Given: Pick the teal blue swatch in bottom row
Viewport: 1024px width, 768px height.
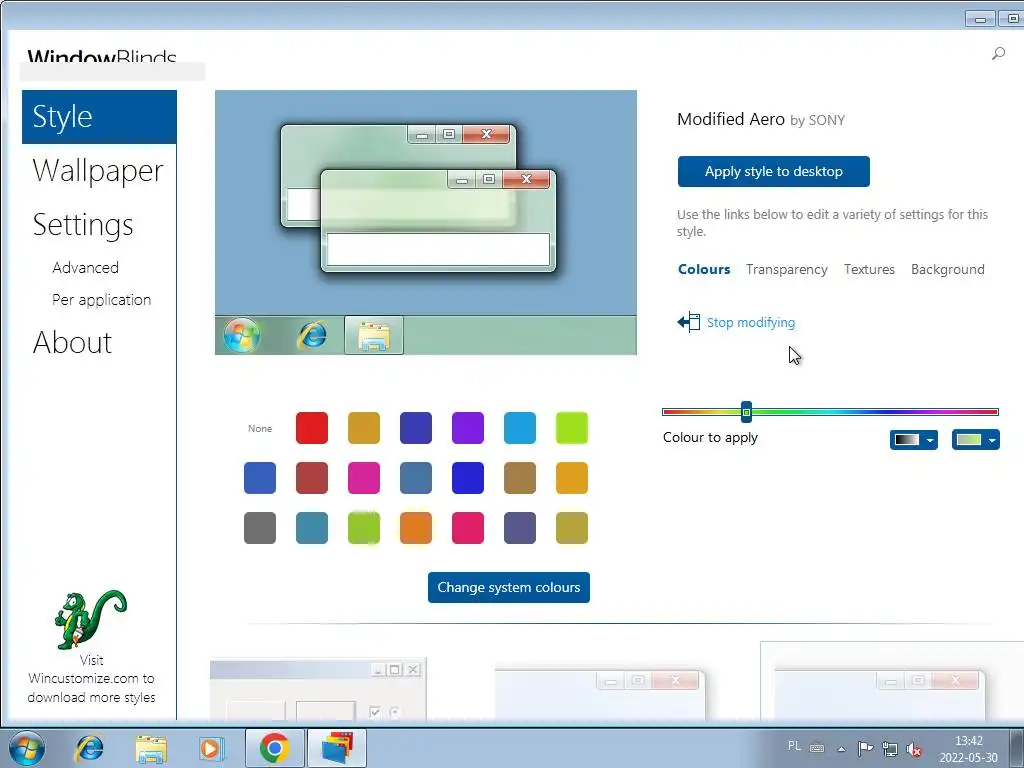Looking at the screenshot, I should pos(312,528).
